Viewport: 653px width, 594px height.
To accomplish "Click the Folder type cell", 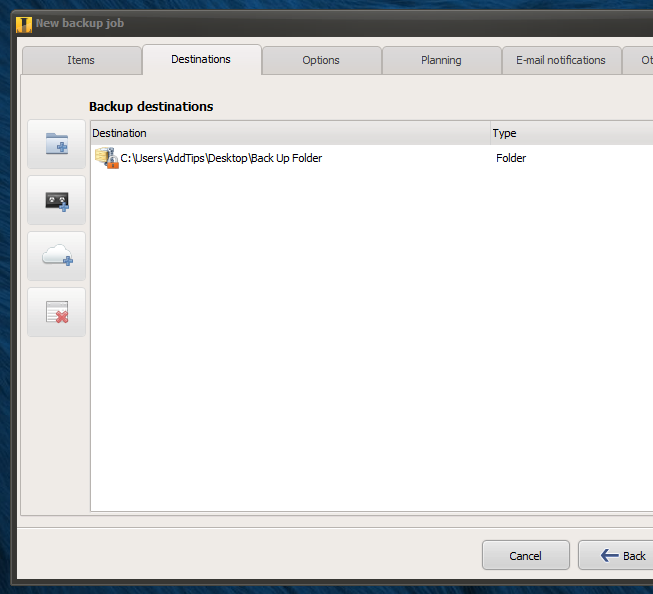I will tap(511, 158).
